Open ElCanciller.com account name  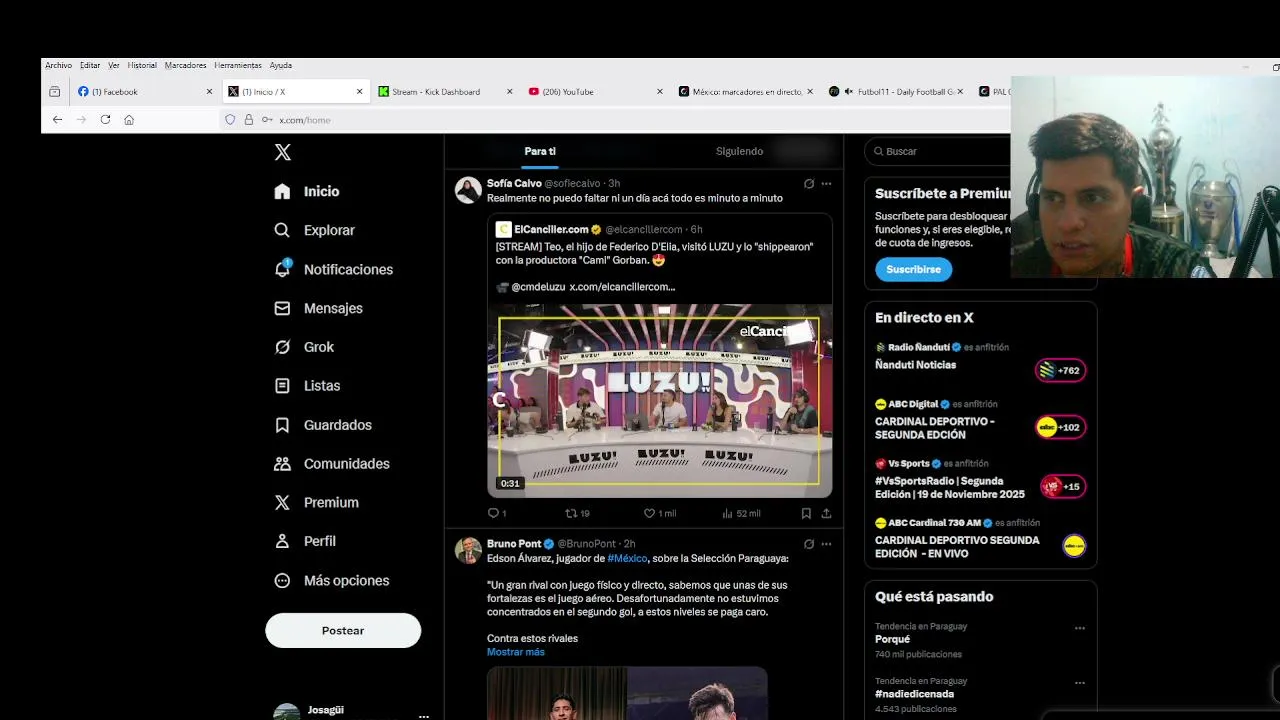point(551,229)
